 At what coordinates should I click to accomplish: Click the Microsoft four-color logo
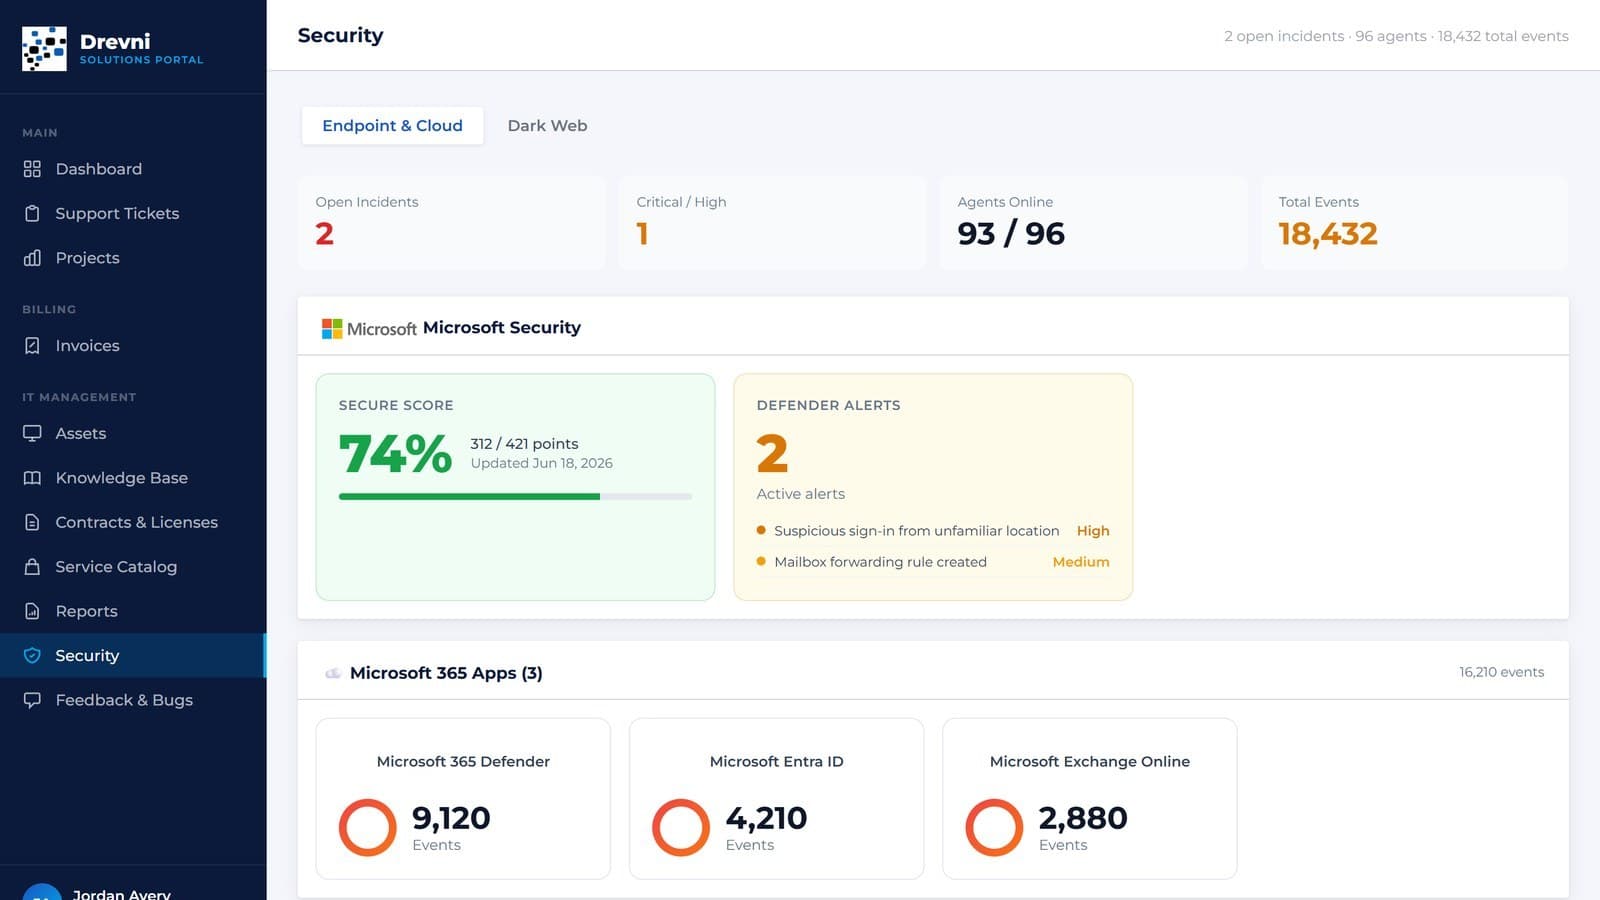(332, 328)
